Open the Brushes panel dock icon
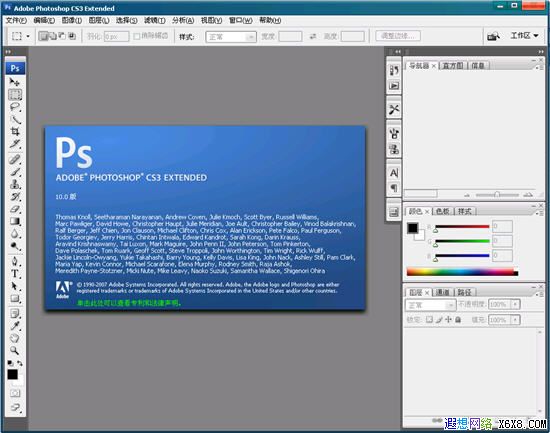 (x=394, y=133)
